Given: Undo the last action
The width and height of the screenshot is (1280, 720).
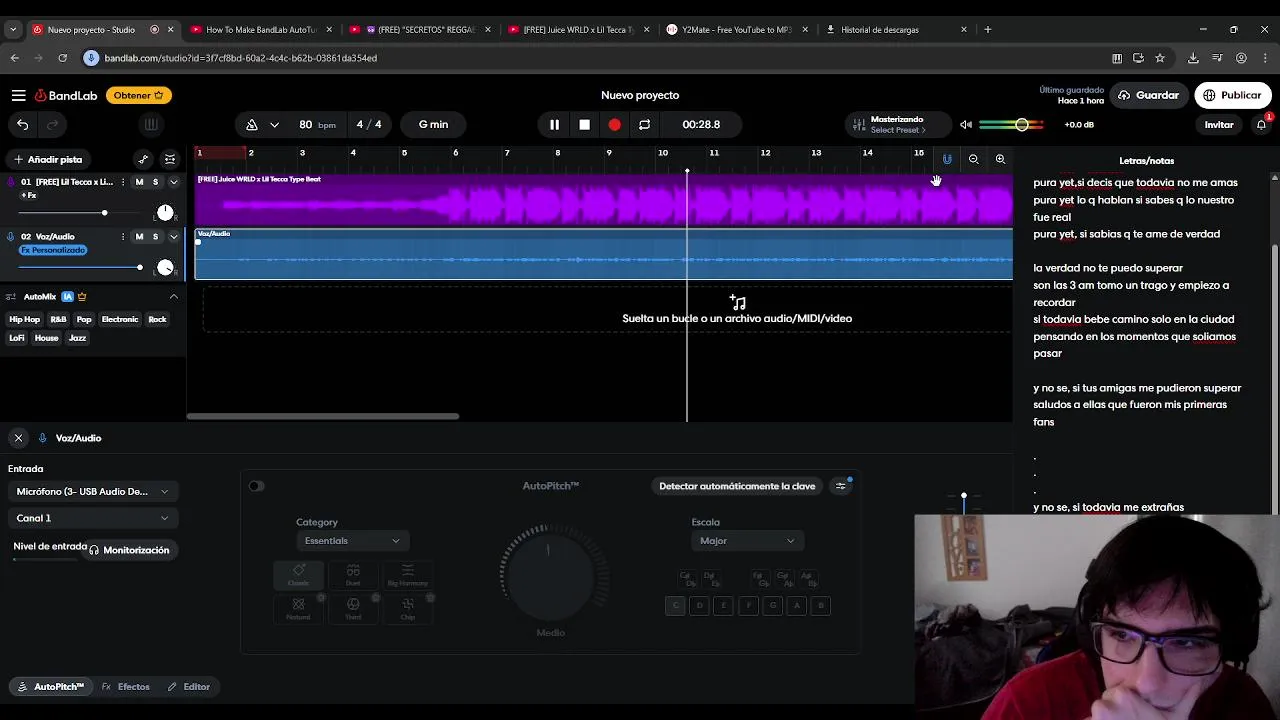Looking at the screenshot, I should click(x=23, y=125).
